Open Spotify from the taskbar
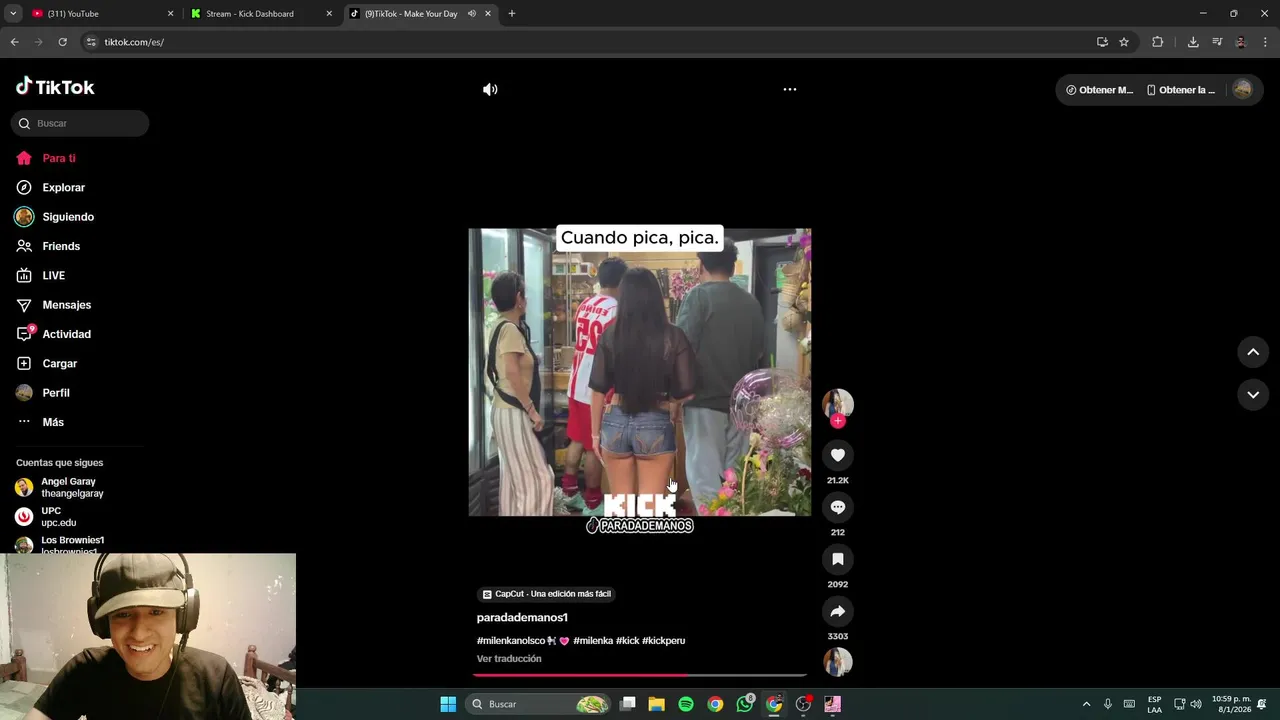Screen dimensions: 1280x720 [x=686, y=704]
